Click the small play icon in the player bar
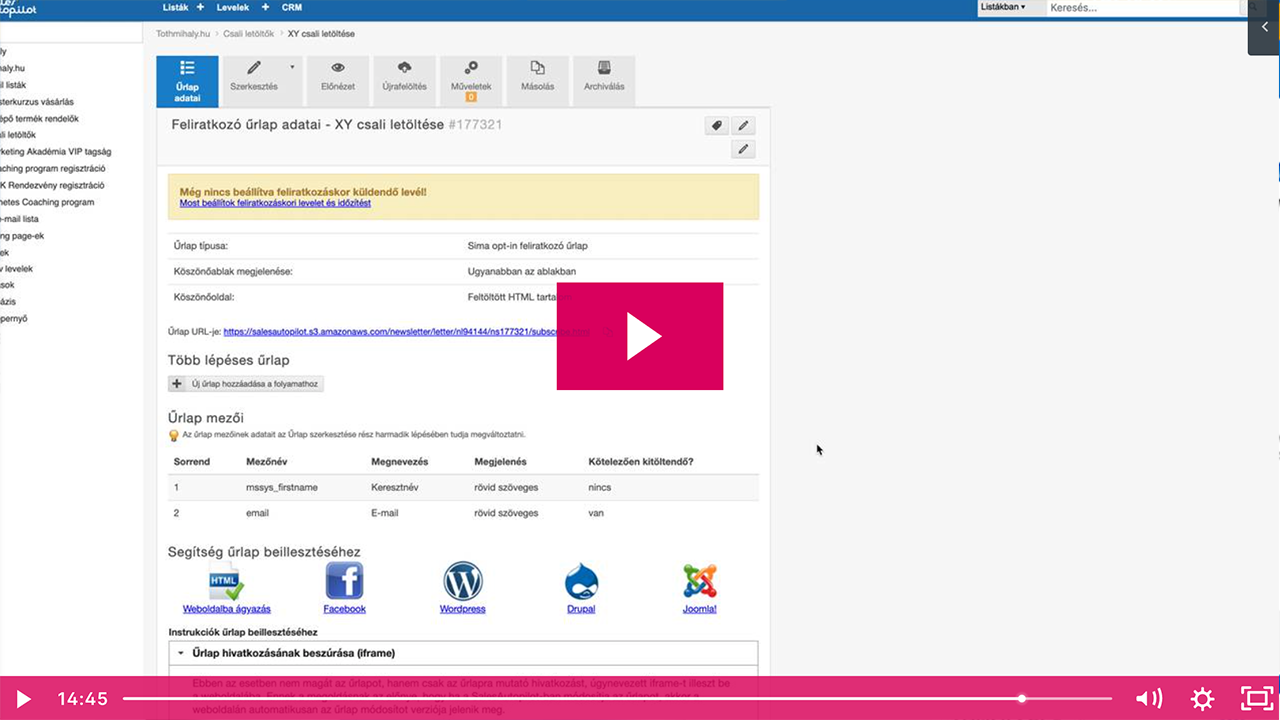The image size is (1280, 720). click(x=24, y=699)
